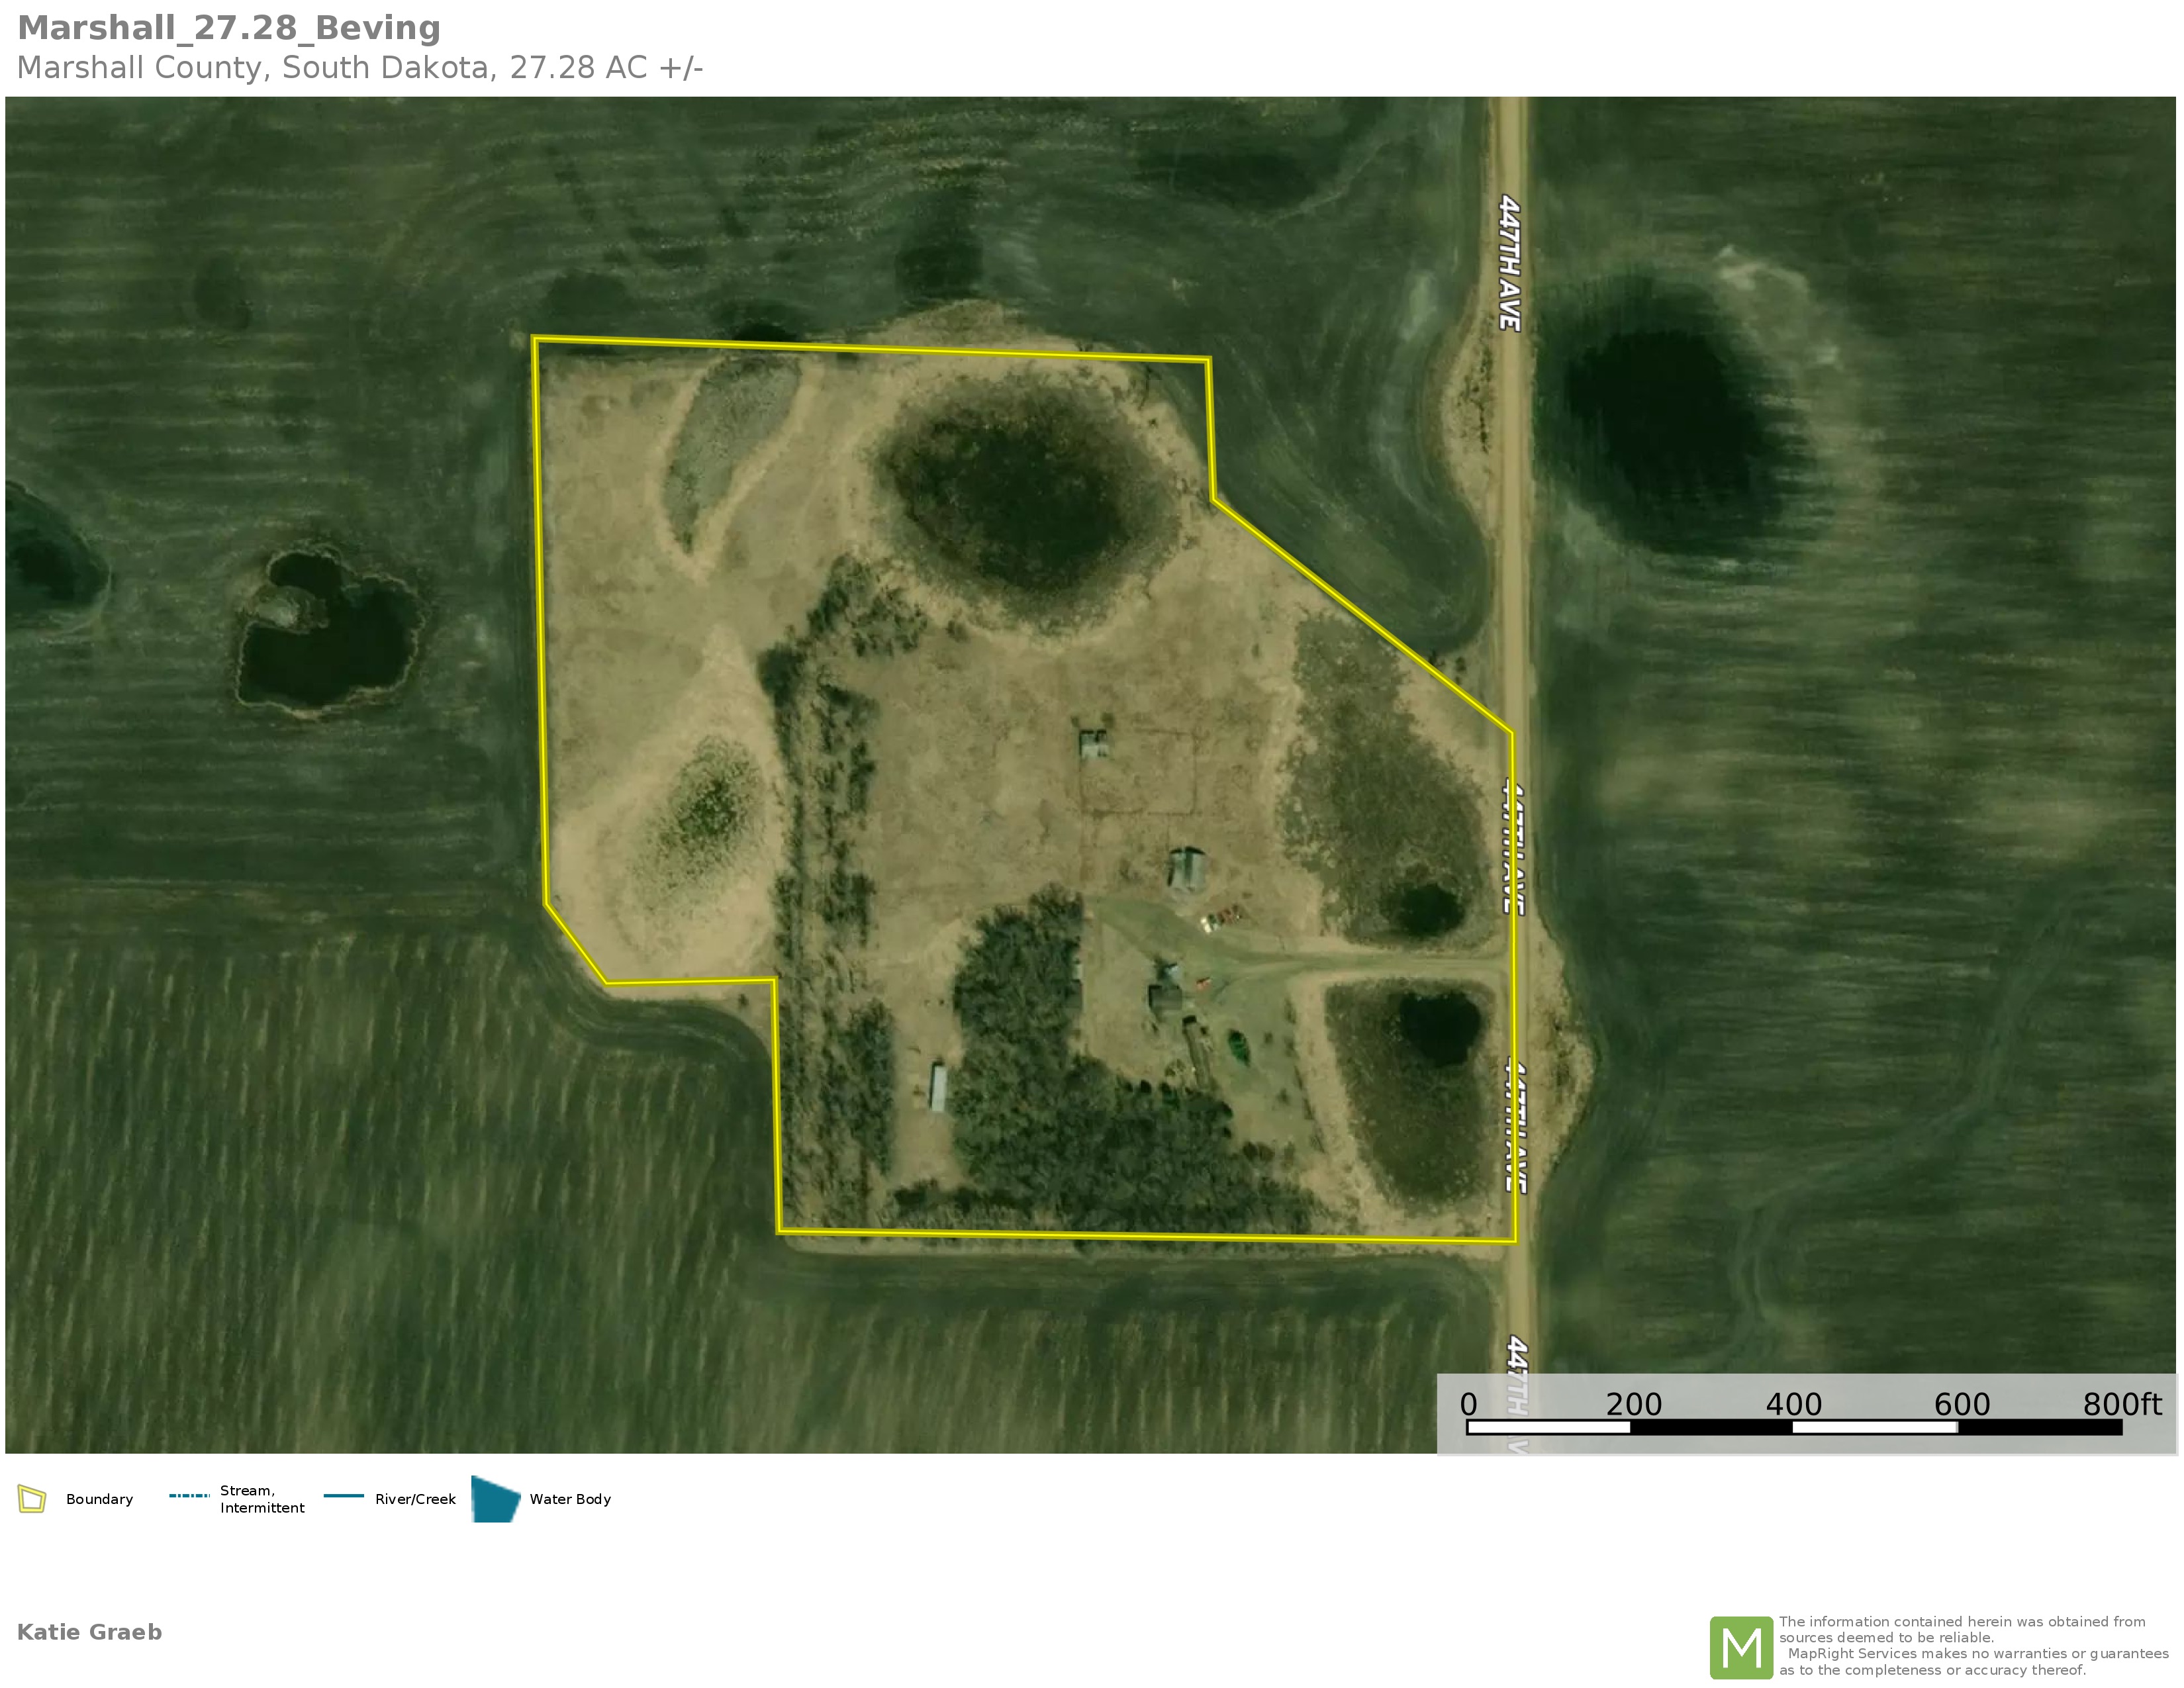Viewport: 2184px width, 1688px height.
Task: Click the Katie Graeb author name
Action: (x=89, y=1632)
